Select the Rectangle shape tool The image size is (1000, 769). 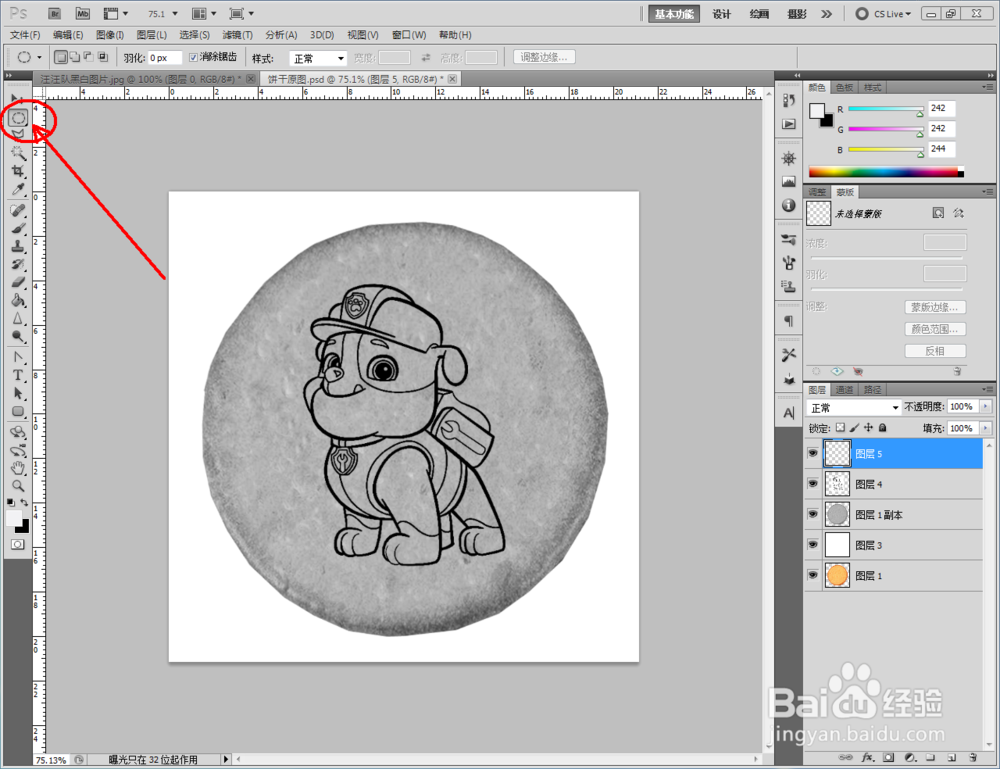(18, 411)
